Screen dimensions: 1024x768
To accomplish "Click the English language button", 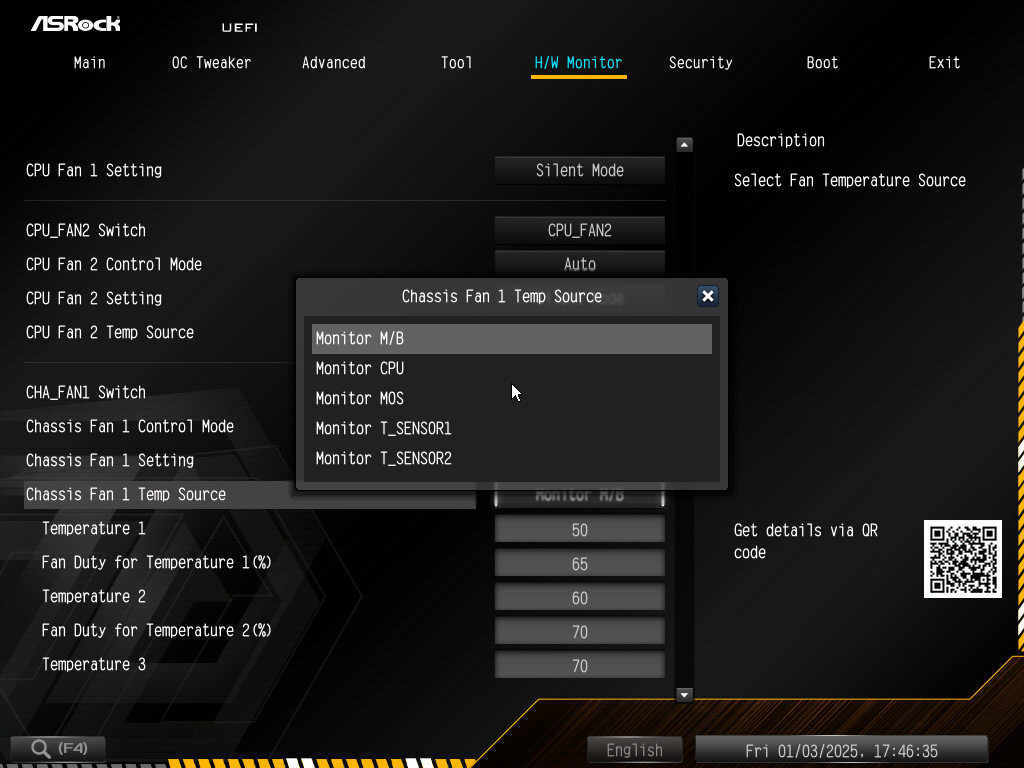I will point(634,750).
